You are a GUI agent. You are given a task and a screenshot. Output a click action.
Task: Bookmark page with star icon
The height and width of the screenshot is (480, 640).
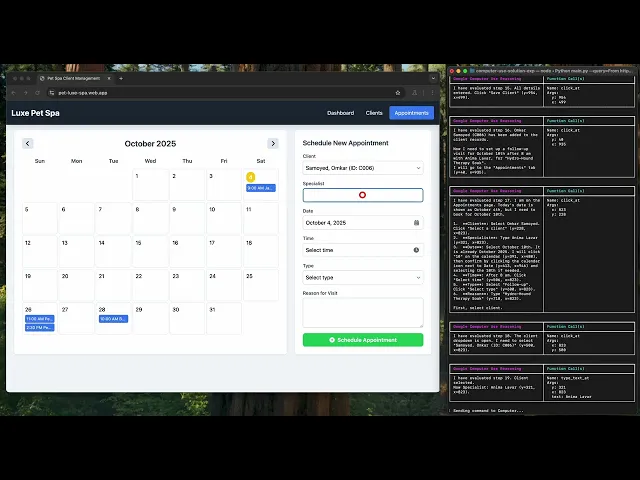[398, 93]
